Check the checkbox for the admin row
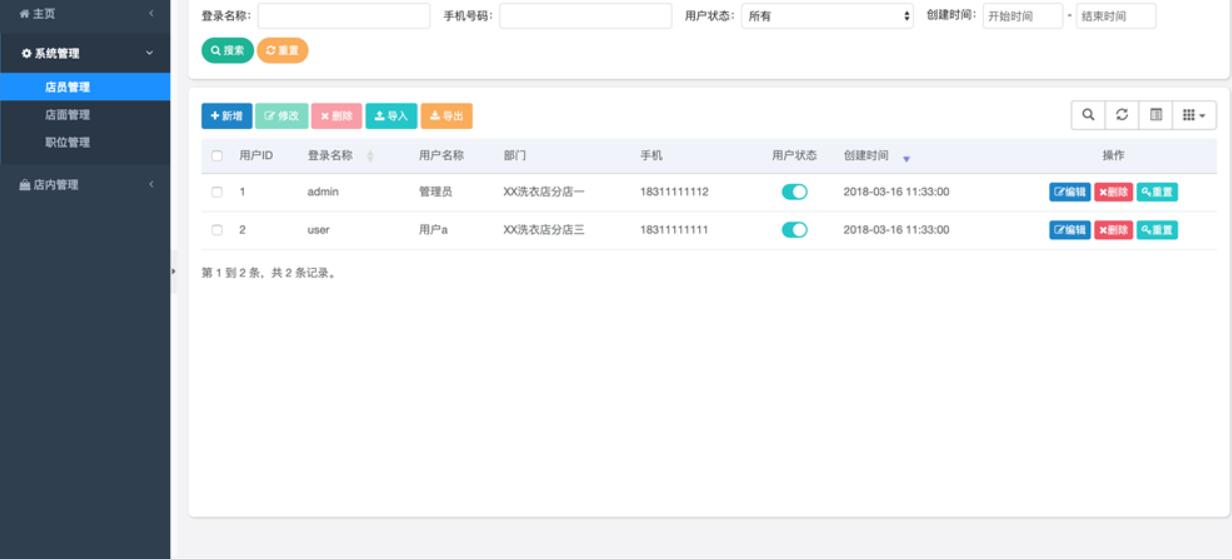This screenshot has width=1232, height=559. click(x=217, y=192)
